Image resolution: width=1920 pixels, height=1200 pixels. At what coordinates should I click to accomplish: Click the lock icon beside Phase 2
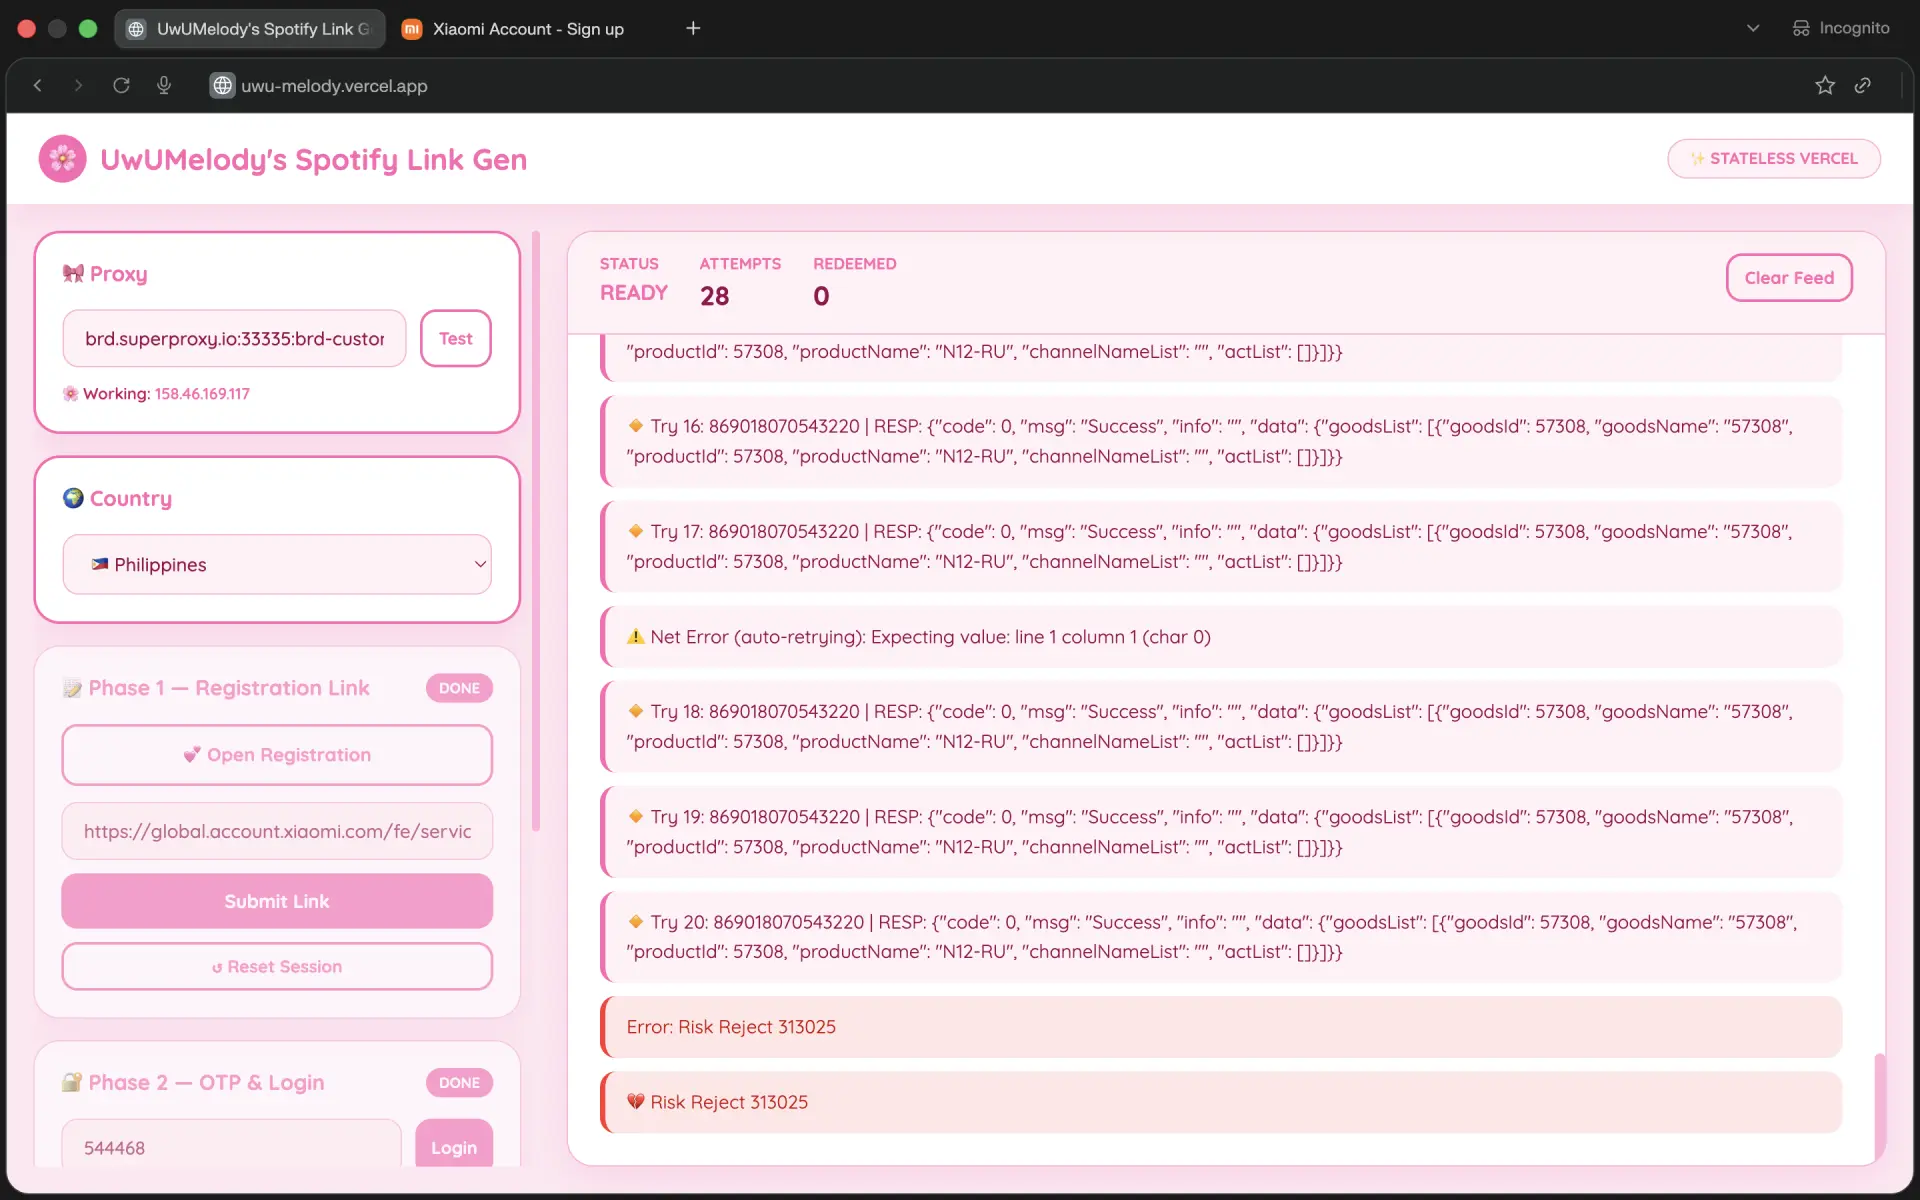tap(72, 1082)
